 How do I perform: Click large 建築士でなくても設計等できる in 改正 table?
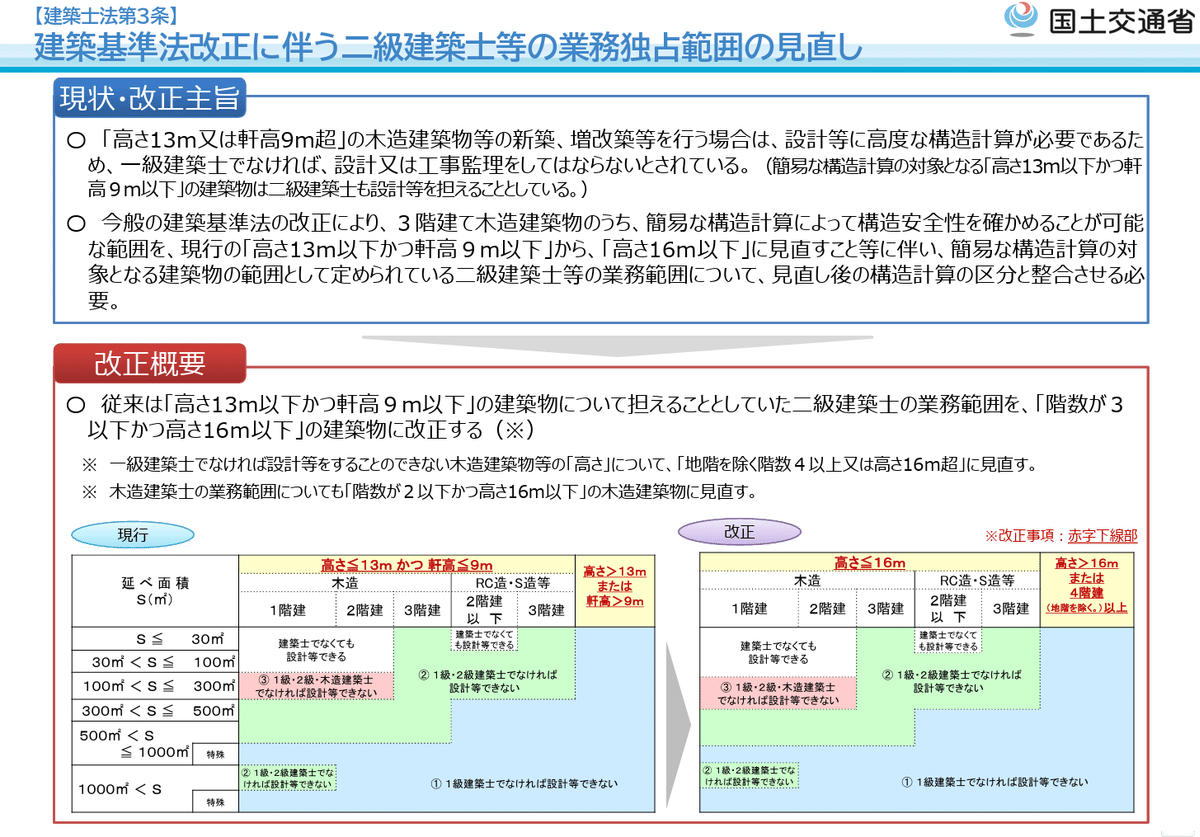click(778, 651)
